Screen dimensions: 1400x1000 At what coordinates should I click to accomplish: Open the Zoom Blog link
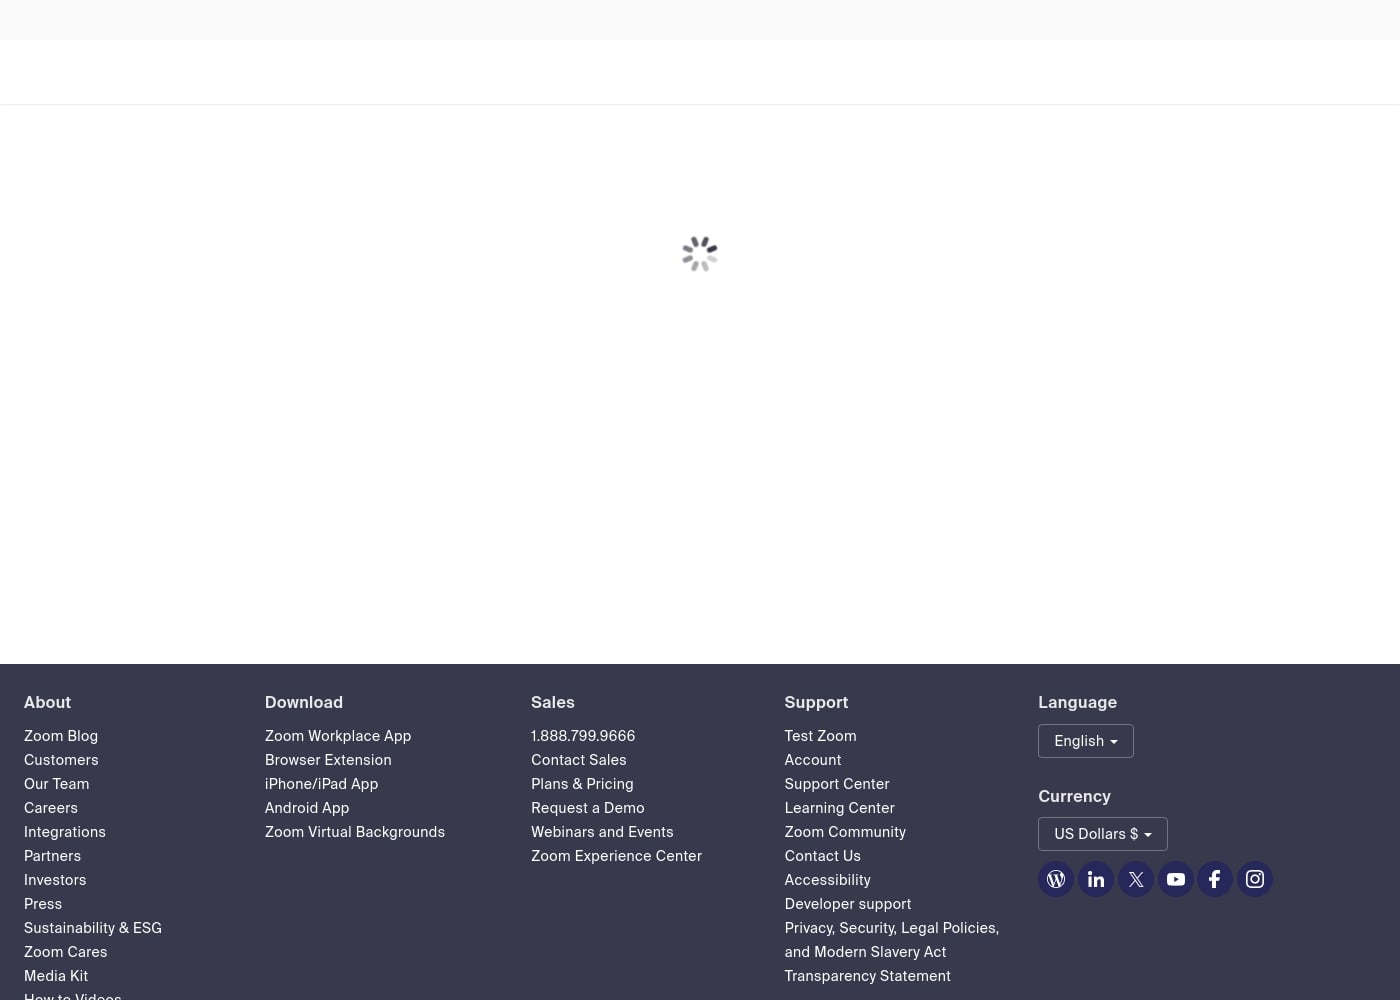point(61,736)
